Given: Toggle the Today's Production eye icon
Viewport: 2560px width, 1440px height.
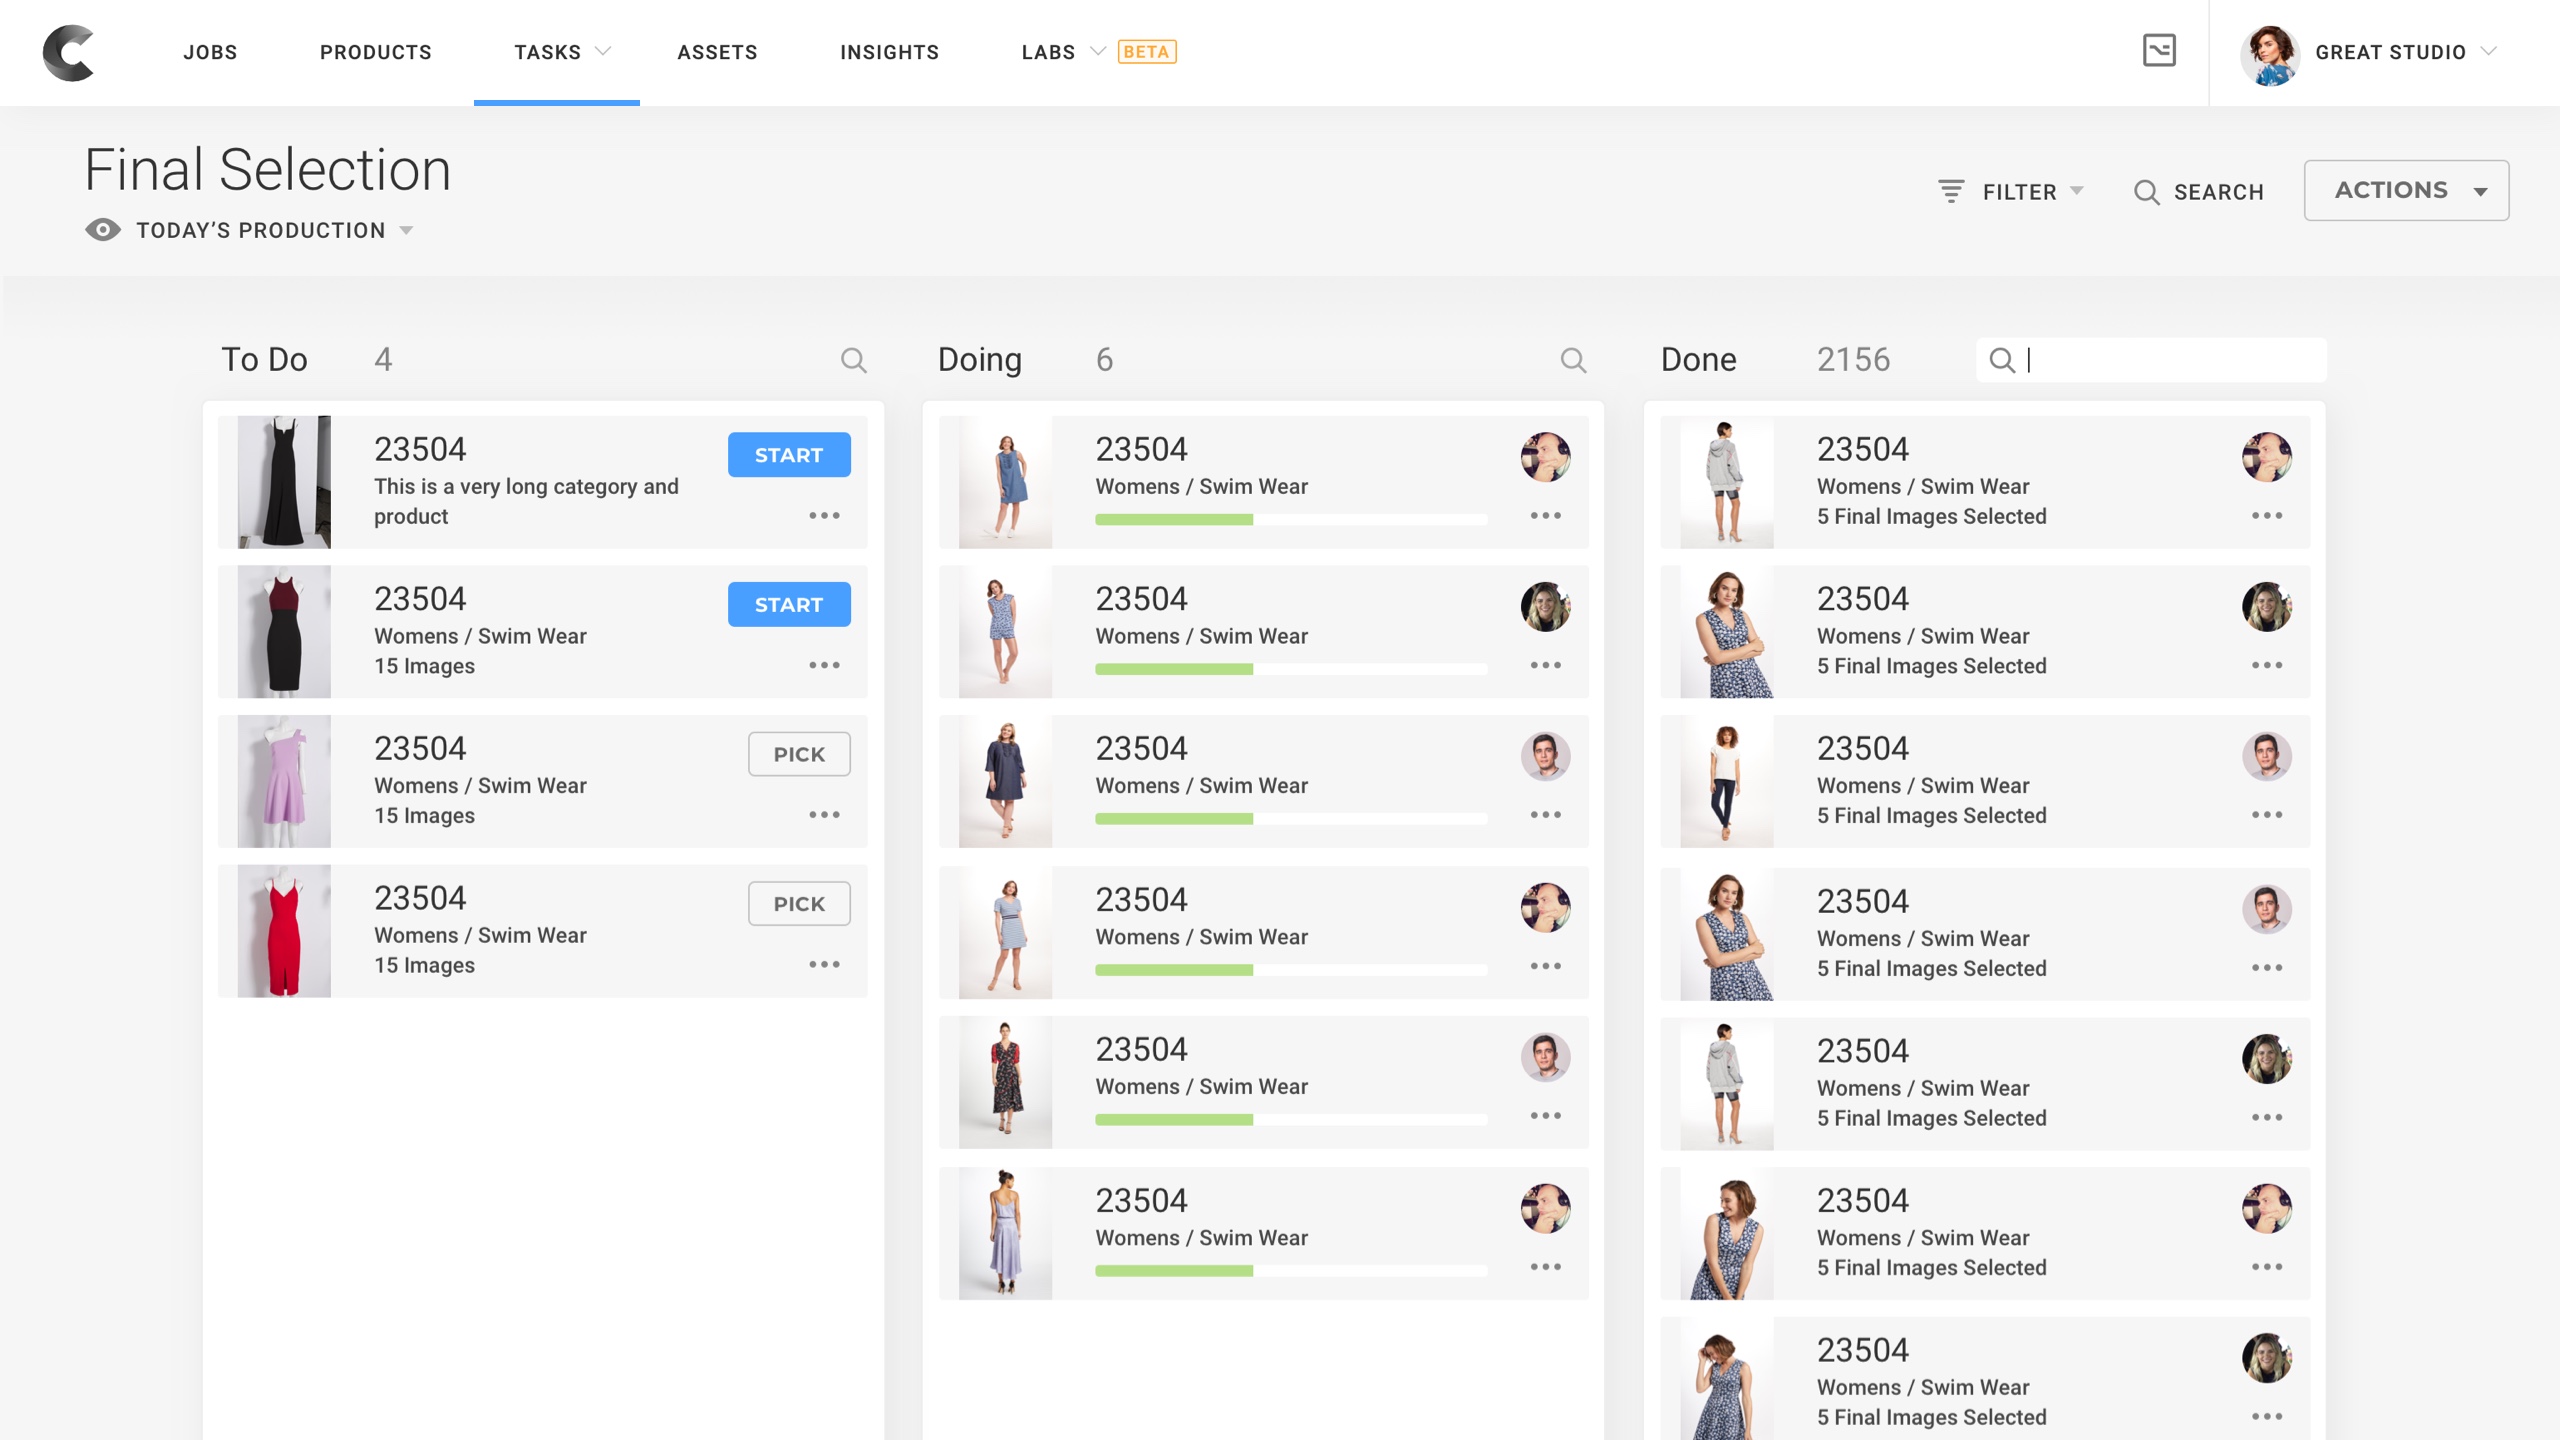Looking at the screenshot, I should pyautogui.click(x=103, y=230).
